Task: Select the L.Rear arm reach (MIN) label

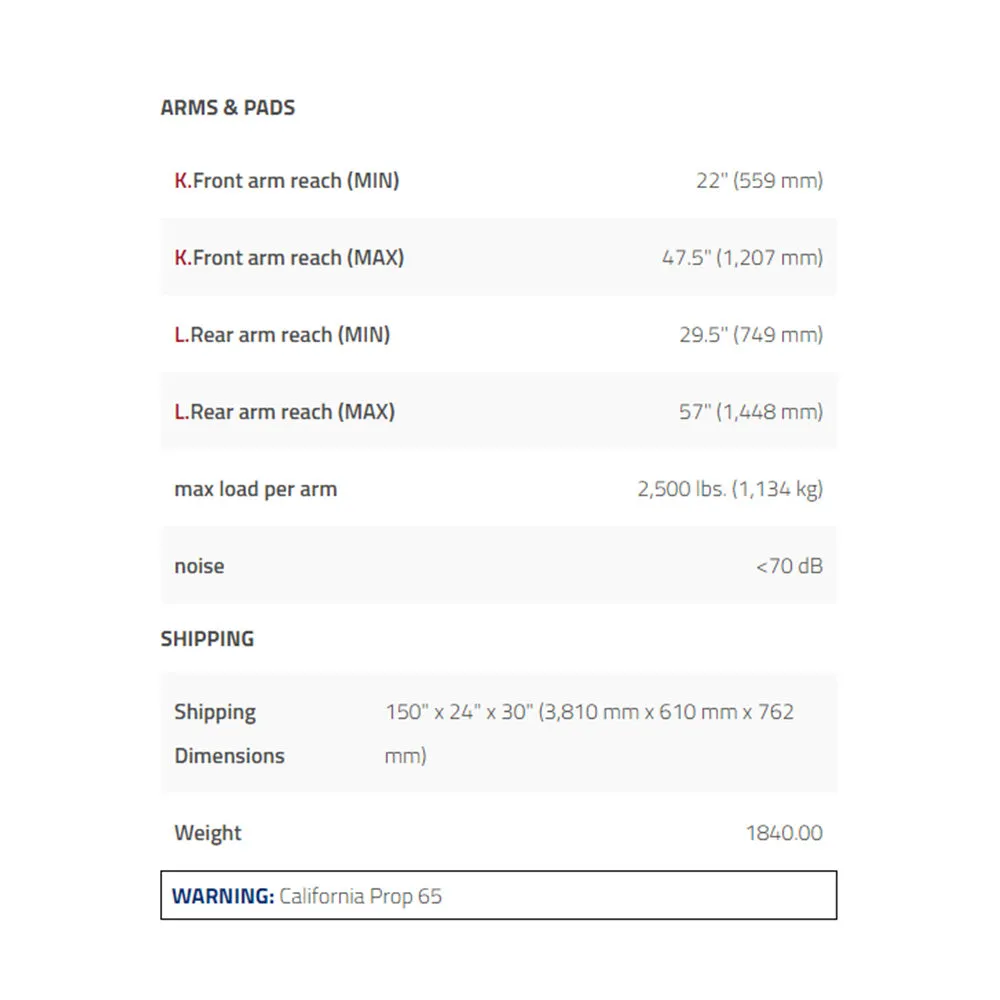Action: tap(282, 335)
